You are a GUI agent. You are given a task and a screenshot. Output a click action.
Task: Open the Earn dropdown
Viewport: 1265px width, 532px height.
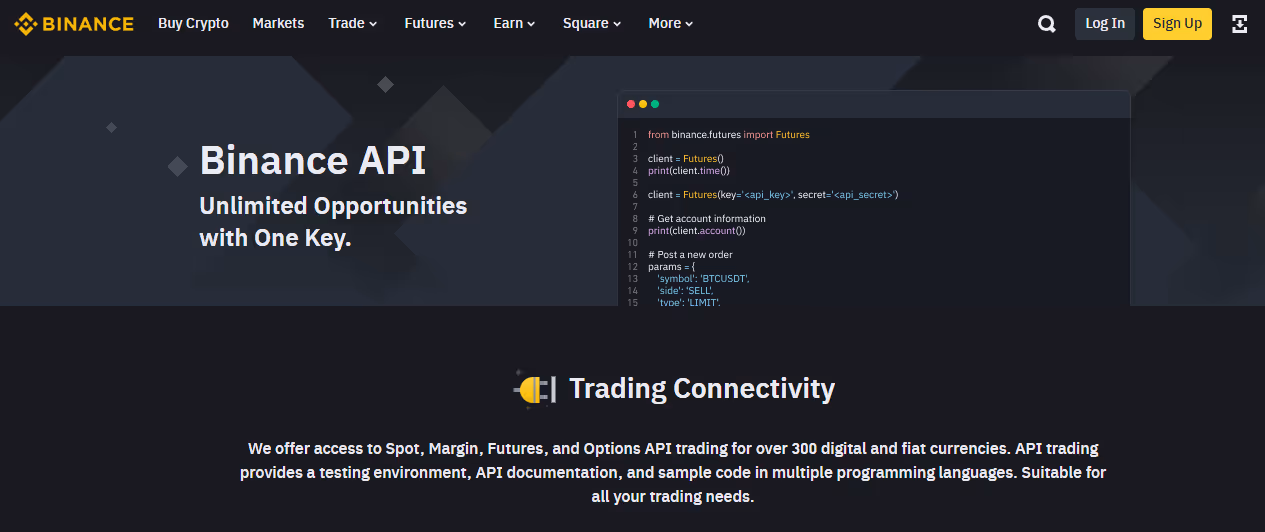[514, 23]
